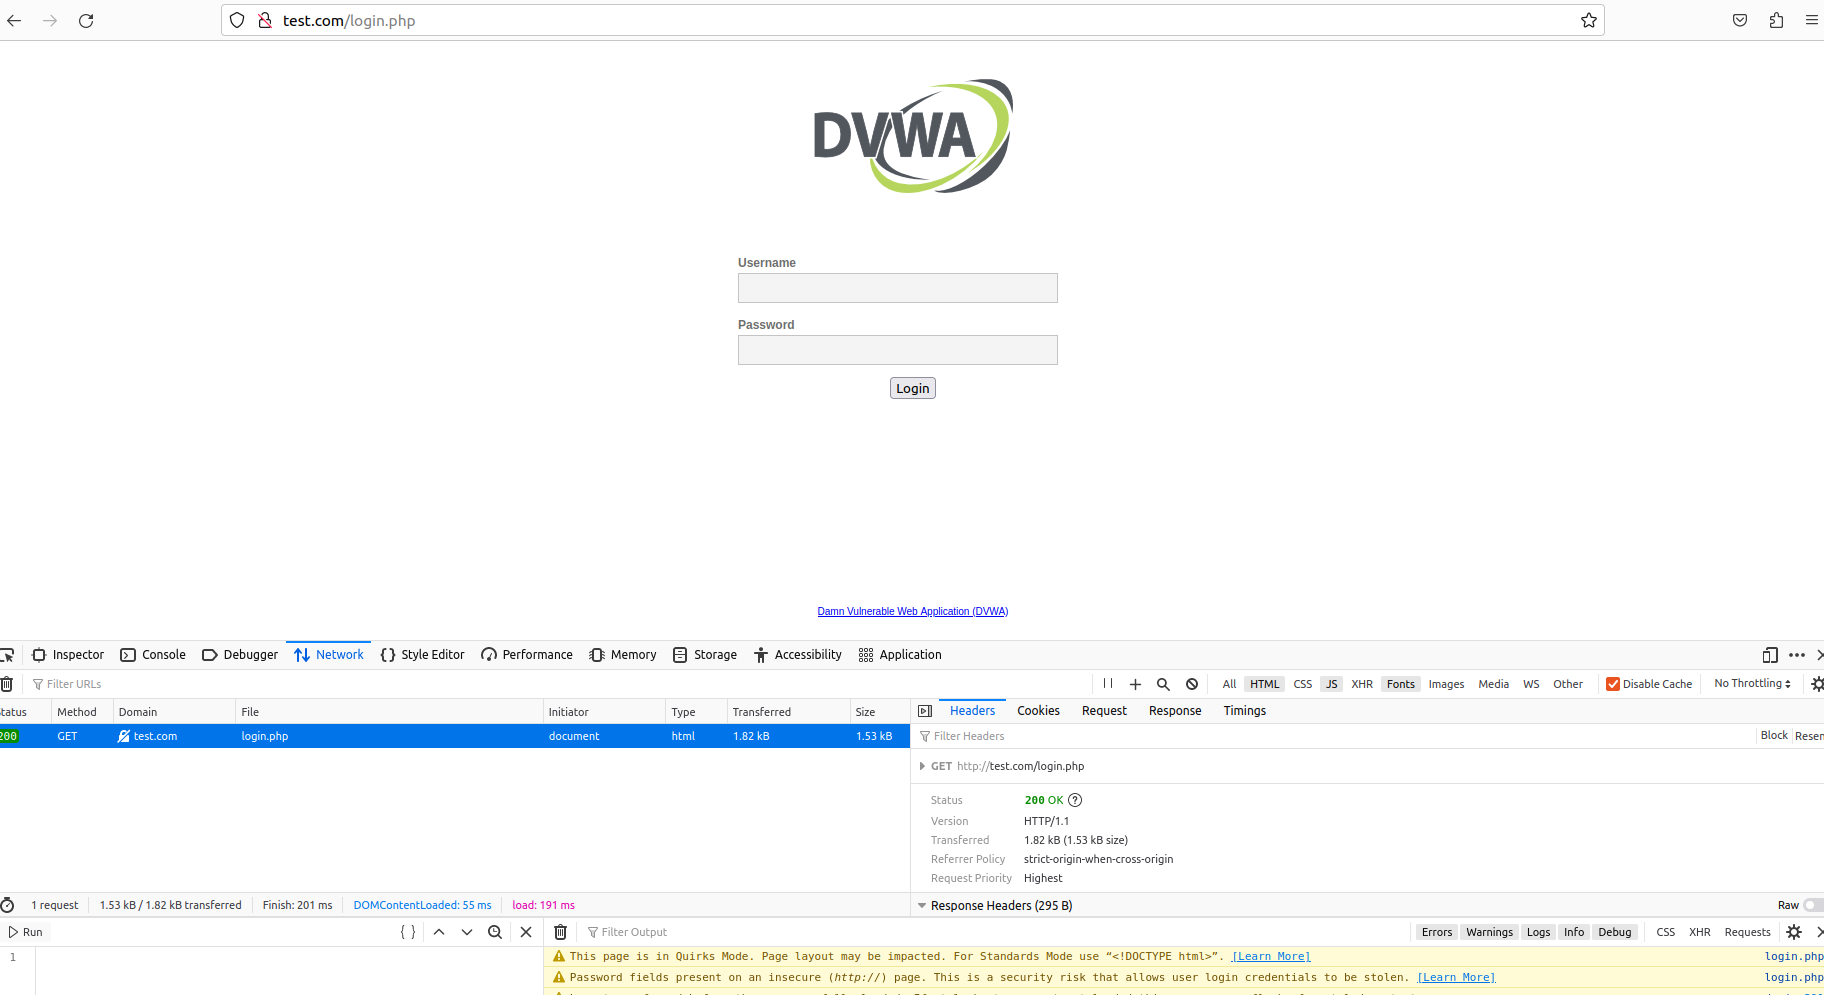Viewport: 1824px width, 995px height.
Task: Open the No Throttling dropdown
Action: 1753,684
